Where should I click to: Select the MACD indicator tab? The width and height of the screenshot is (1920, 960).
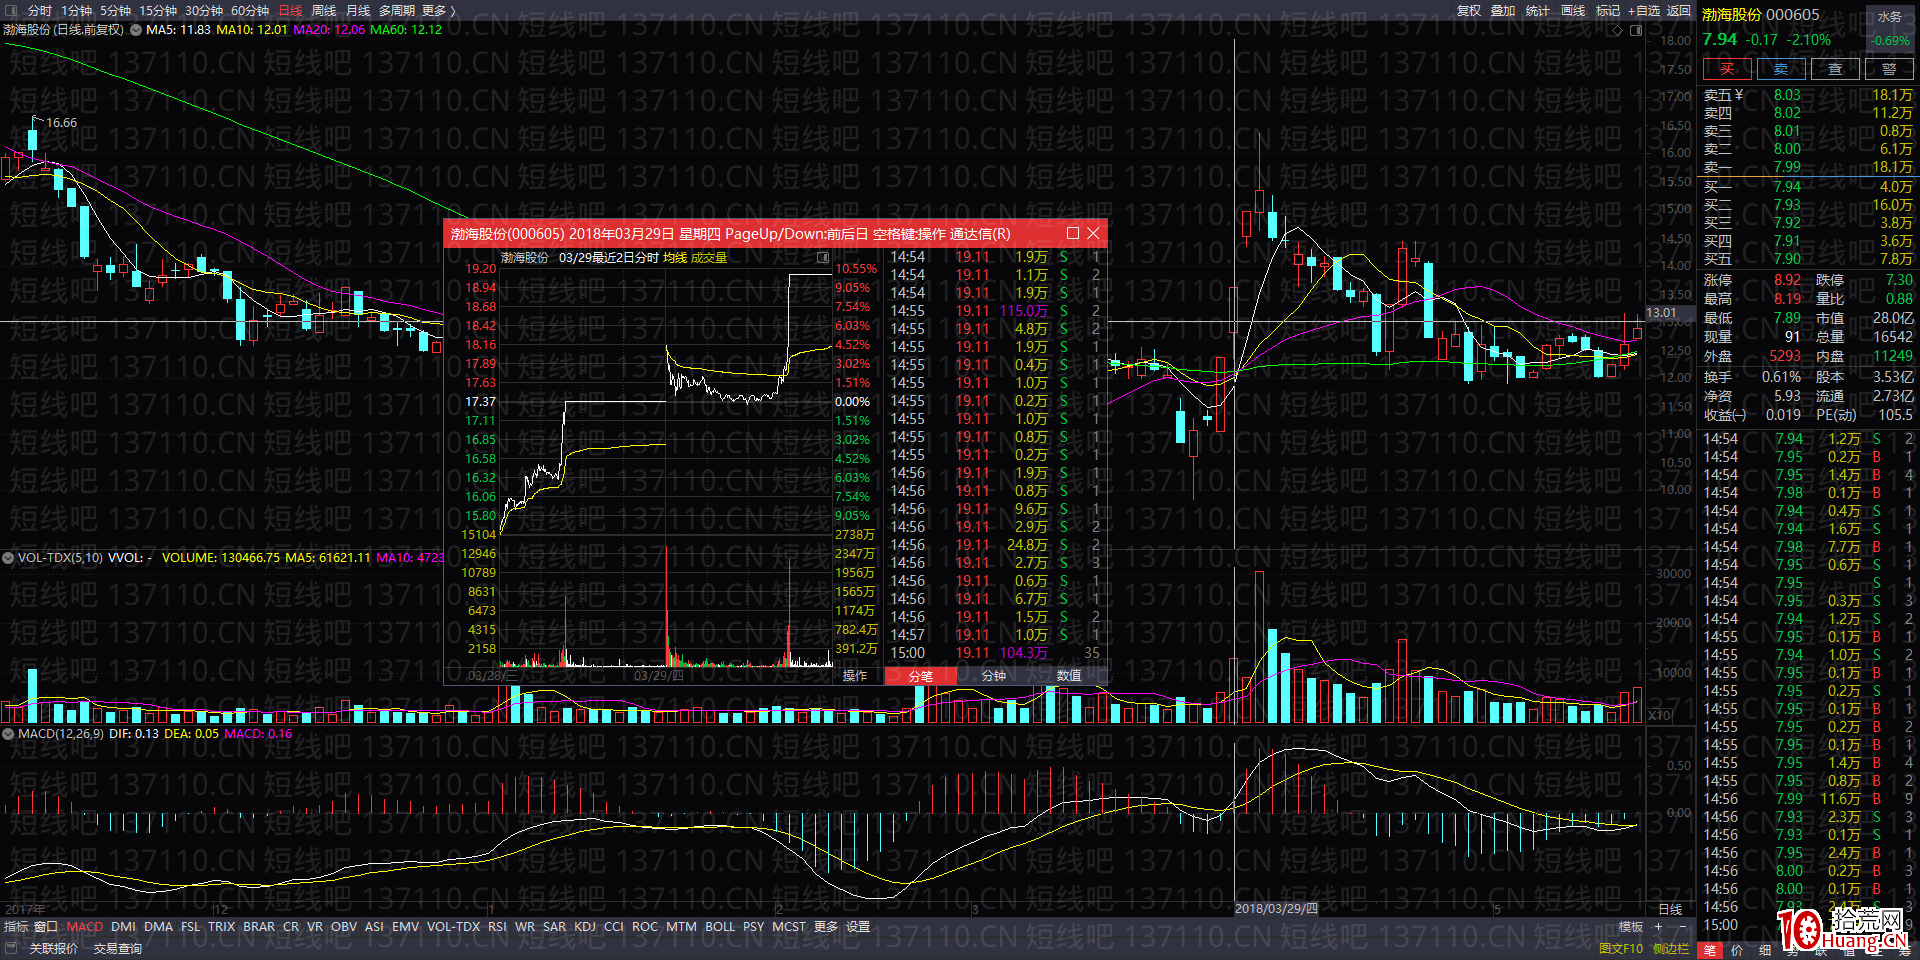pyautogui.click(x=85, y=927)
